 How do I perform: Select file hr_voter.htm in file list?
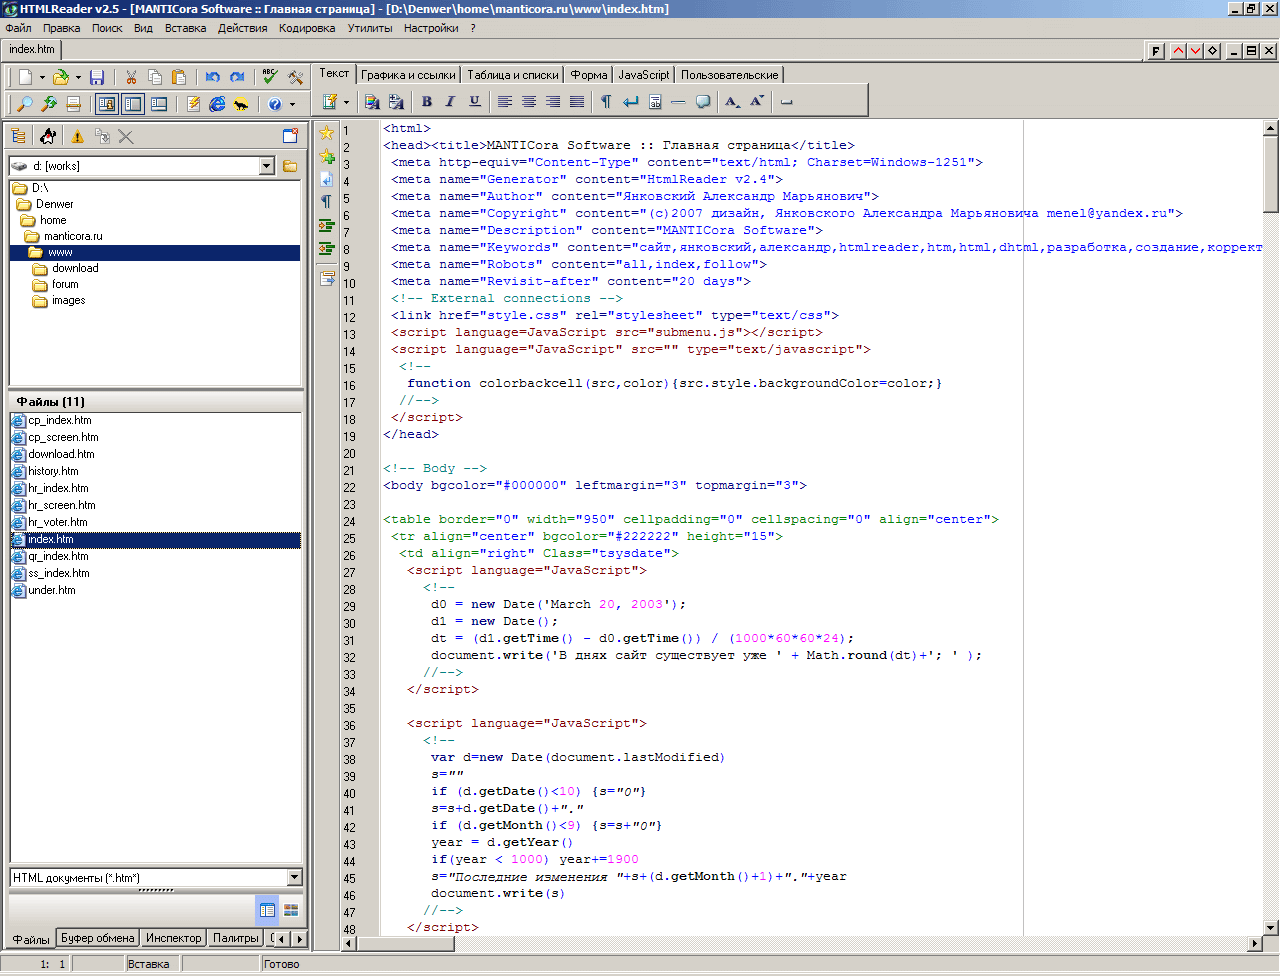(58, 522)
